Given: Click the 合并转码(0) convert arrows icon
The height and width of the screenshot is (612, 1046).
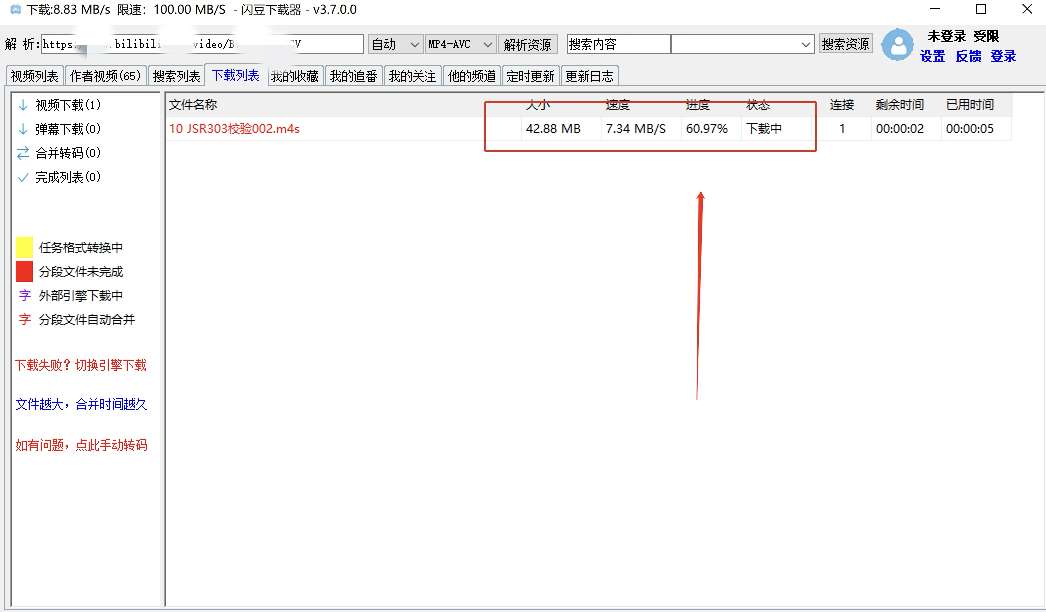Looking at the screenshot, I should point(23,153).
